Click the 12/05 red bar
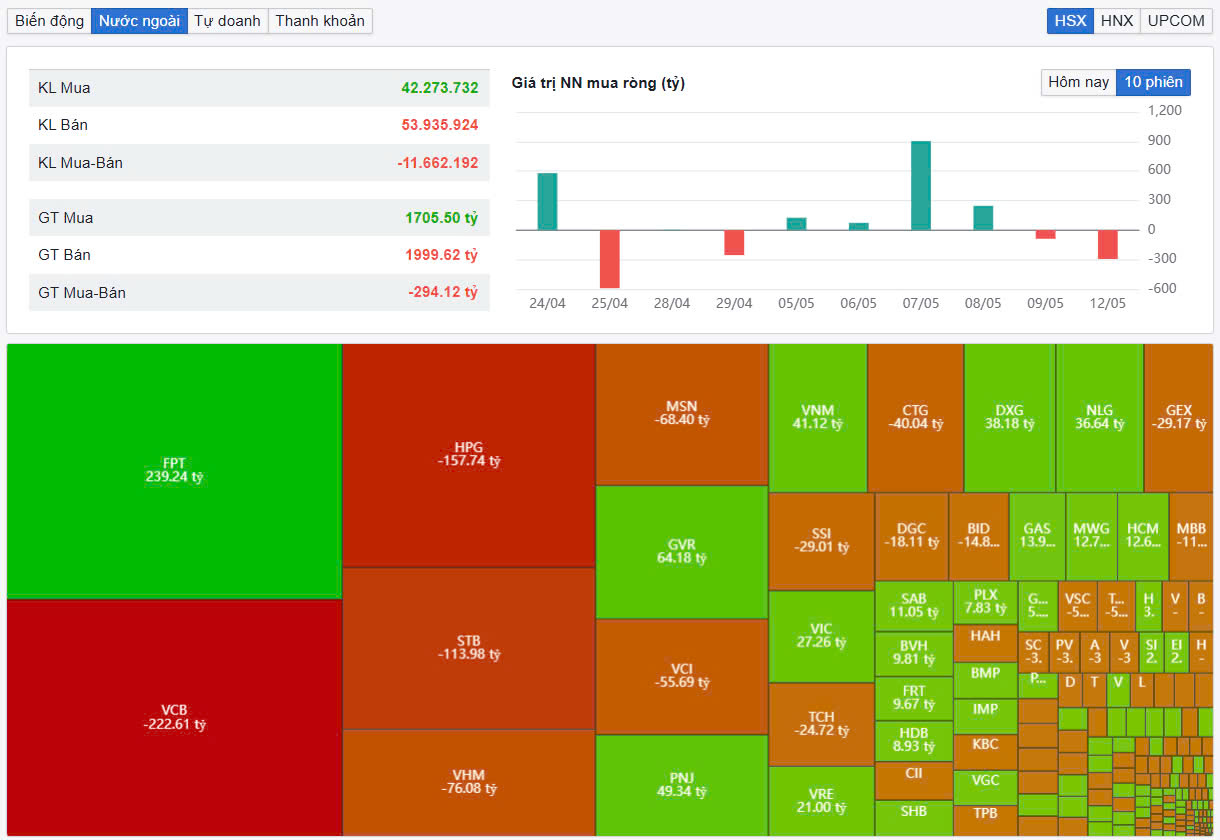Viewport: 1220px width, 840px height. point(1107,245)
